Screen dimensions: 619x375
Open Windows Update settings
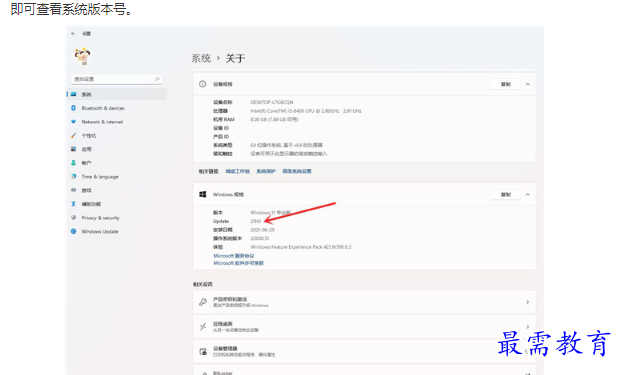(x=100, y=232)
